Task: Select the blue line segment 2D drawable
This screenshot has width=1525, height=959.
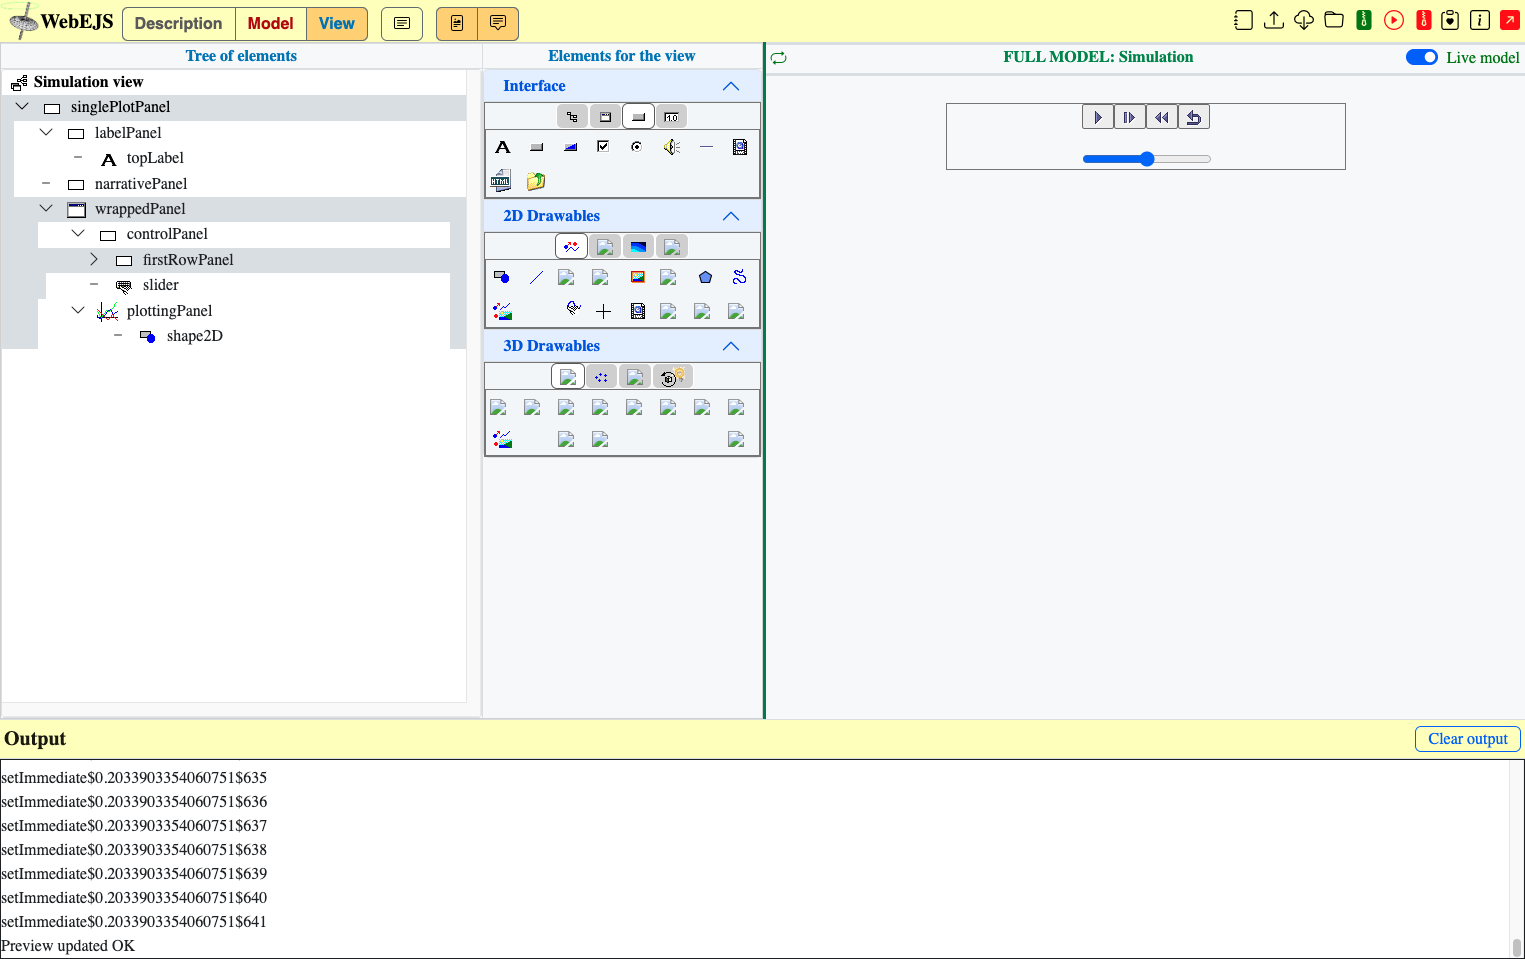Action: point(537,277)
